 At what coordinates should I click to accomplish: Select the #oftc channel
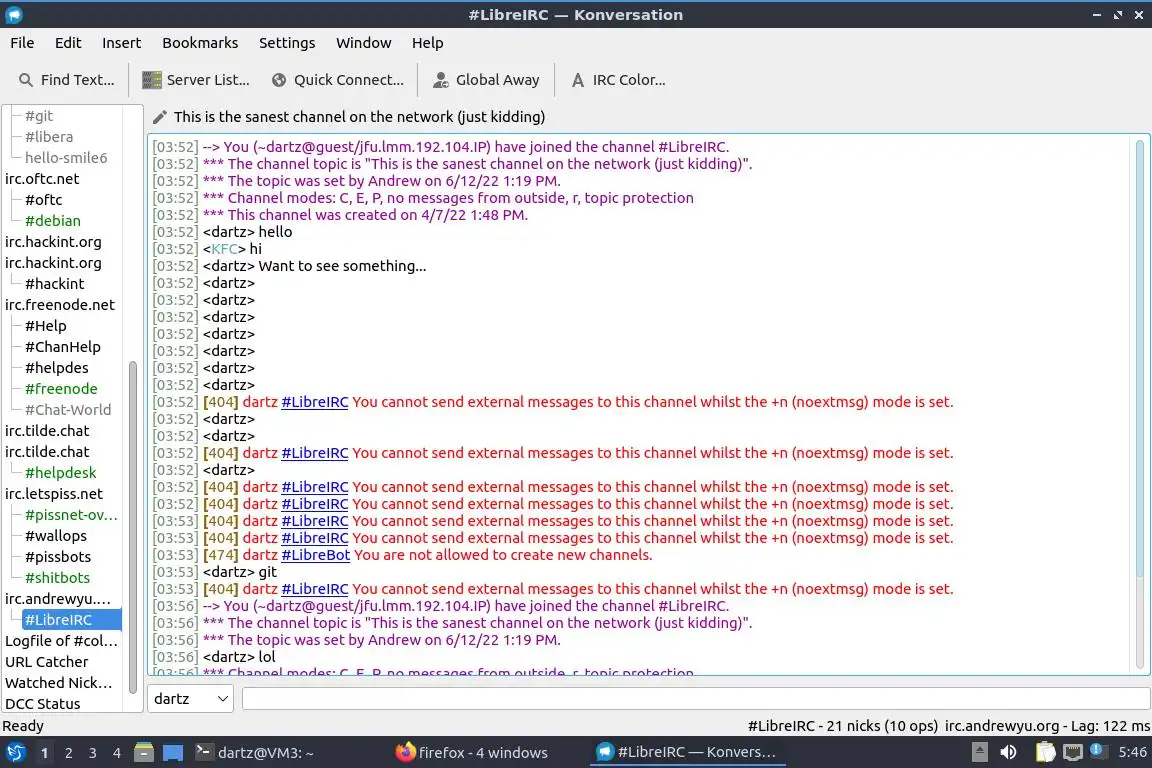point(43,199)
